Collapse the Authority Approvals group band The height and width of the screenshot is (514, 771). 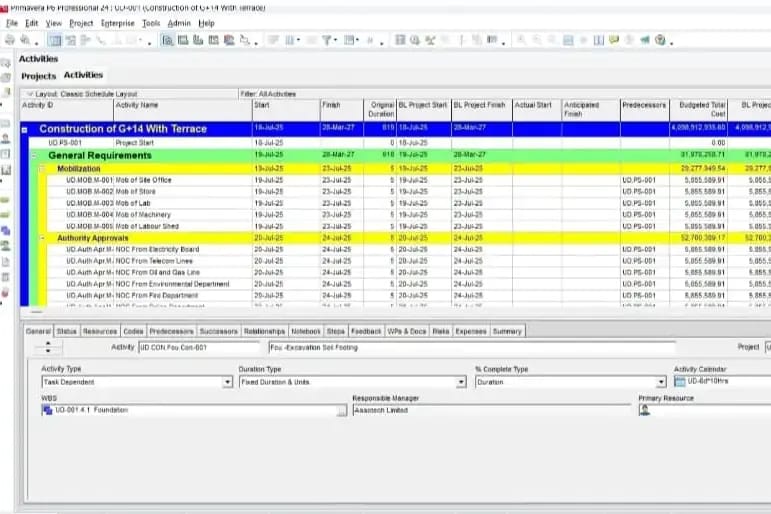point(42,238)
